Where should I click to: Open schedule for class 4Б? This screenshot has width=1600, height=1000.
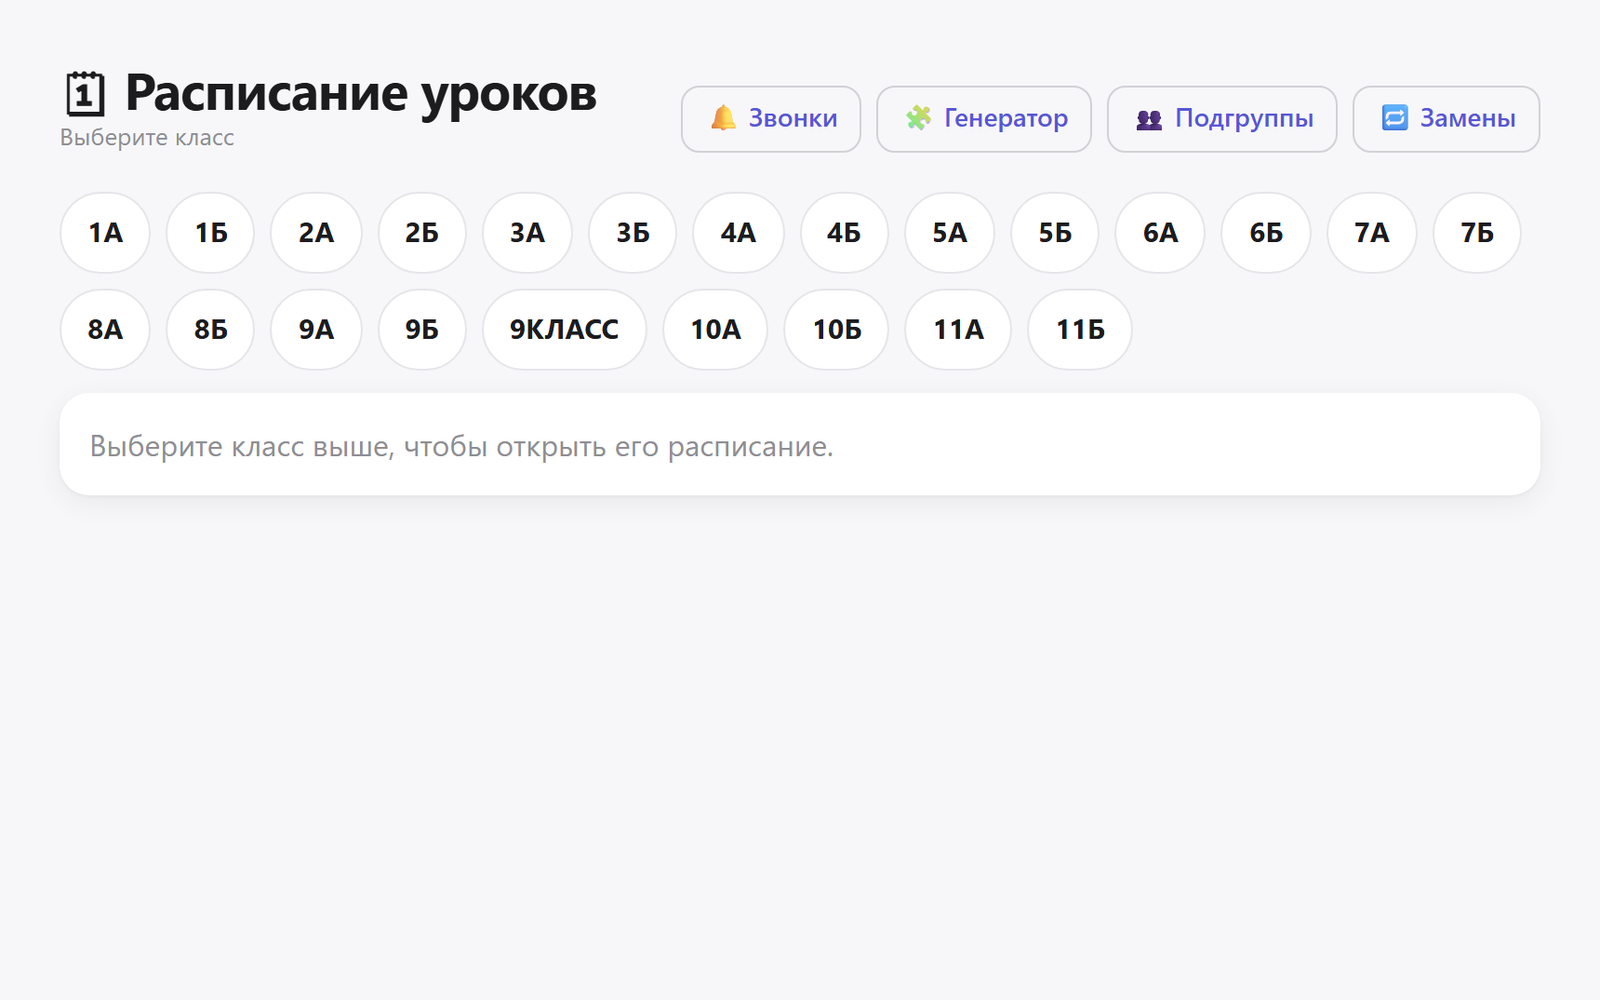click(x=844, y=233)
